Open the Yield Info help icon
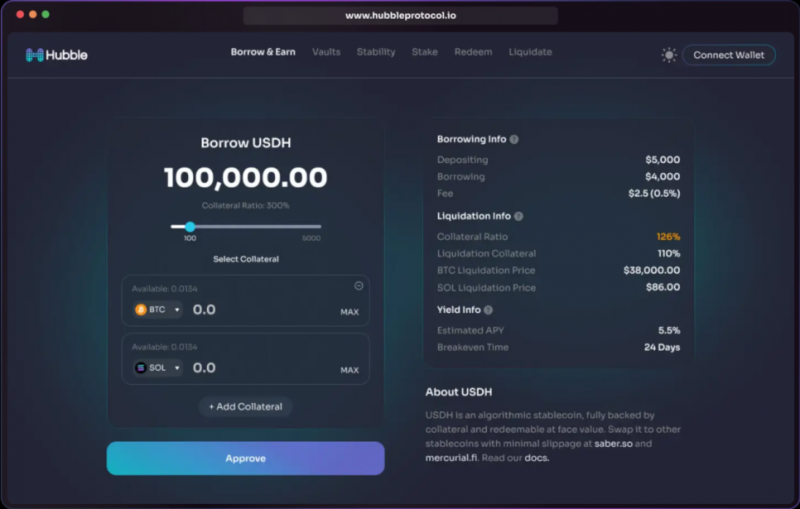The width and height of the screenshot is (800, 509). click(x=488, y=310)
